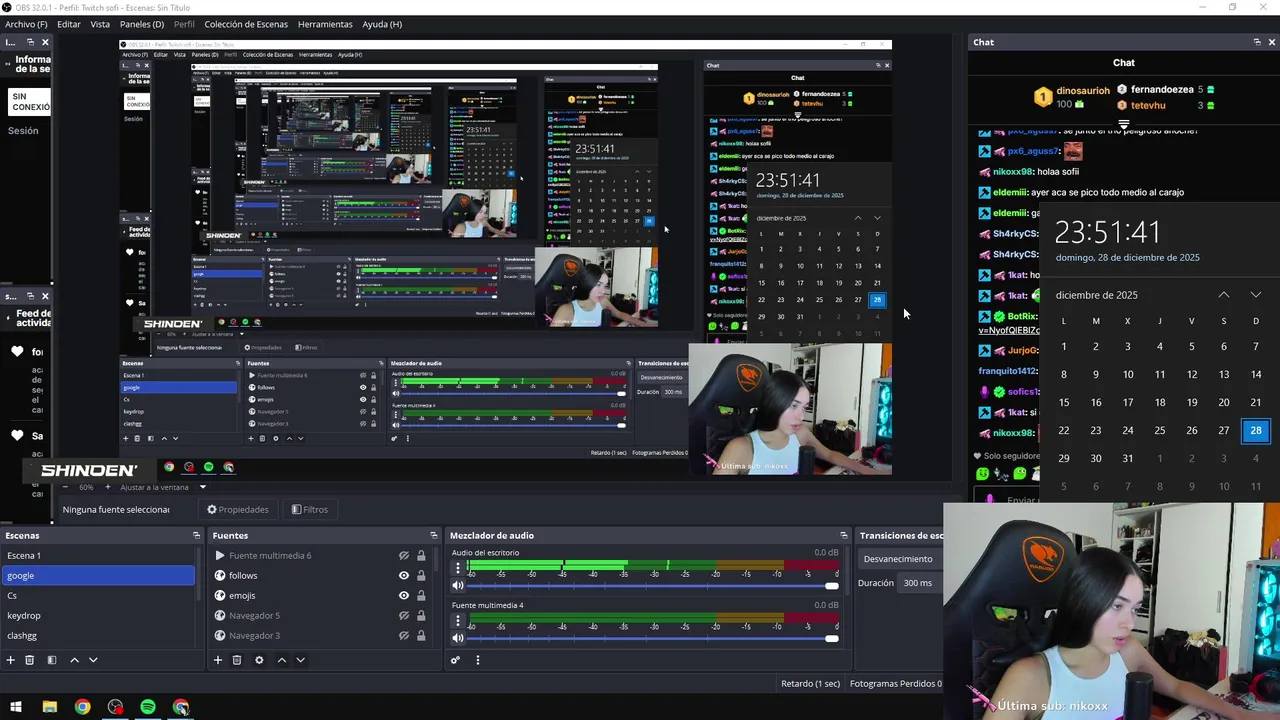Open the Ayuda menu
This screenshot has width=1280, height=720.
point(382,24)
